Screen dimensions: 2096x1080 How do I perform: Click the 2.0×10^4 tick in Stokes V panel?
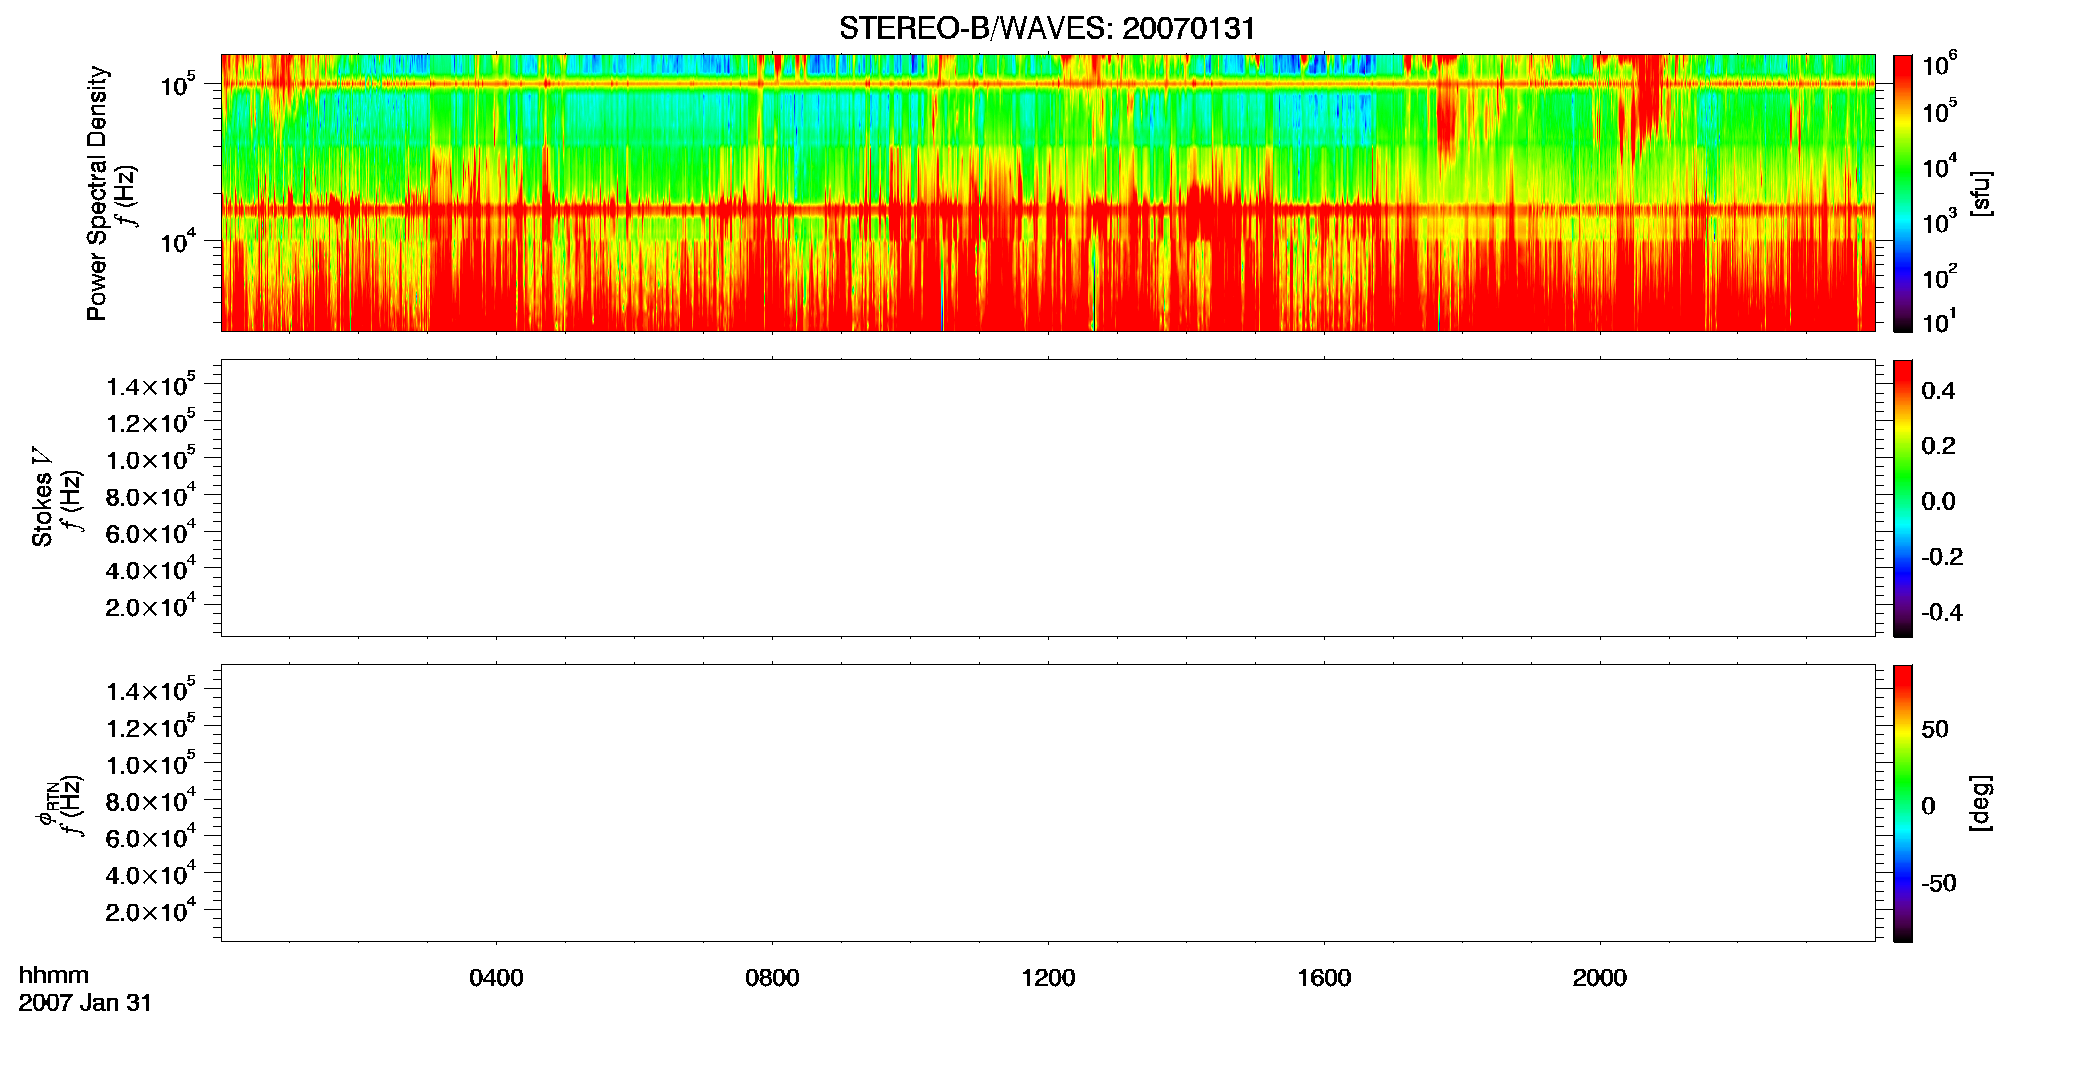click(x=151, y=605)
